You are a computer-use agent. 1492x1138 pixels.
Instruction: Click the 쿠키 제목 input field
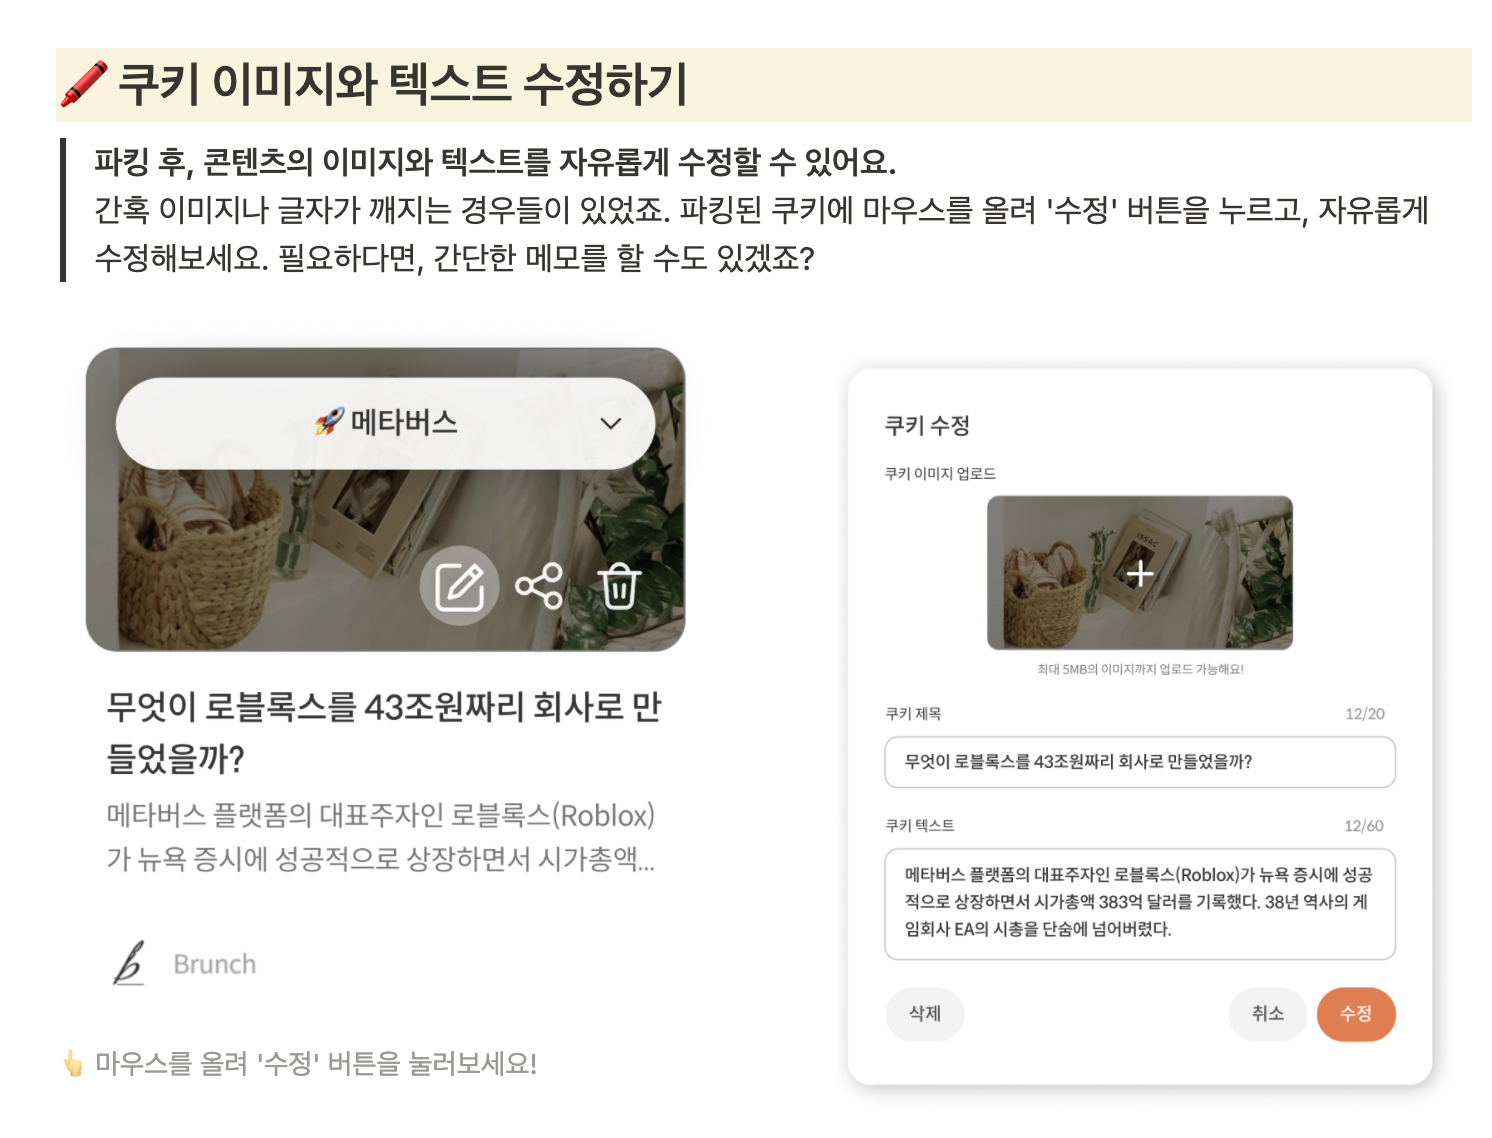coord(1140,762)
